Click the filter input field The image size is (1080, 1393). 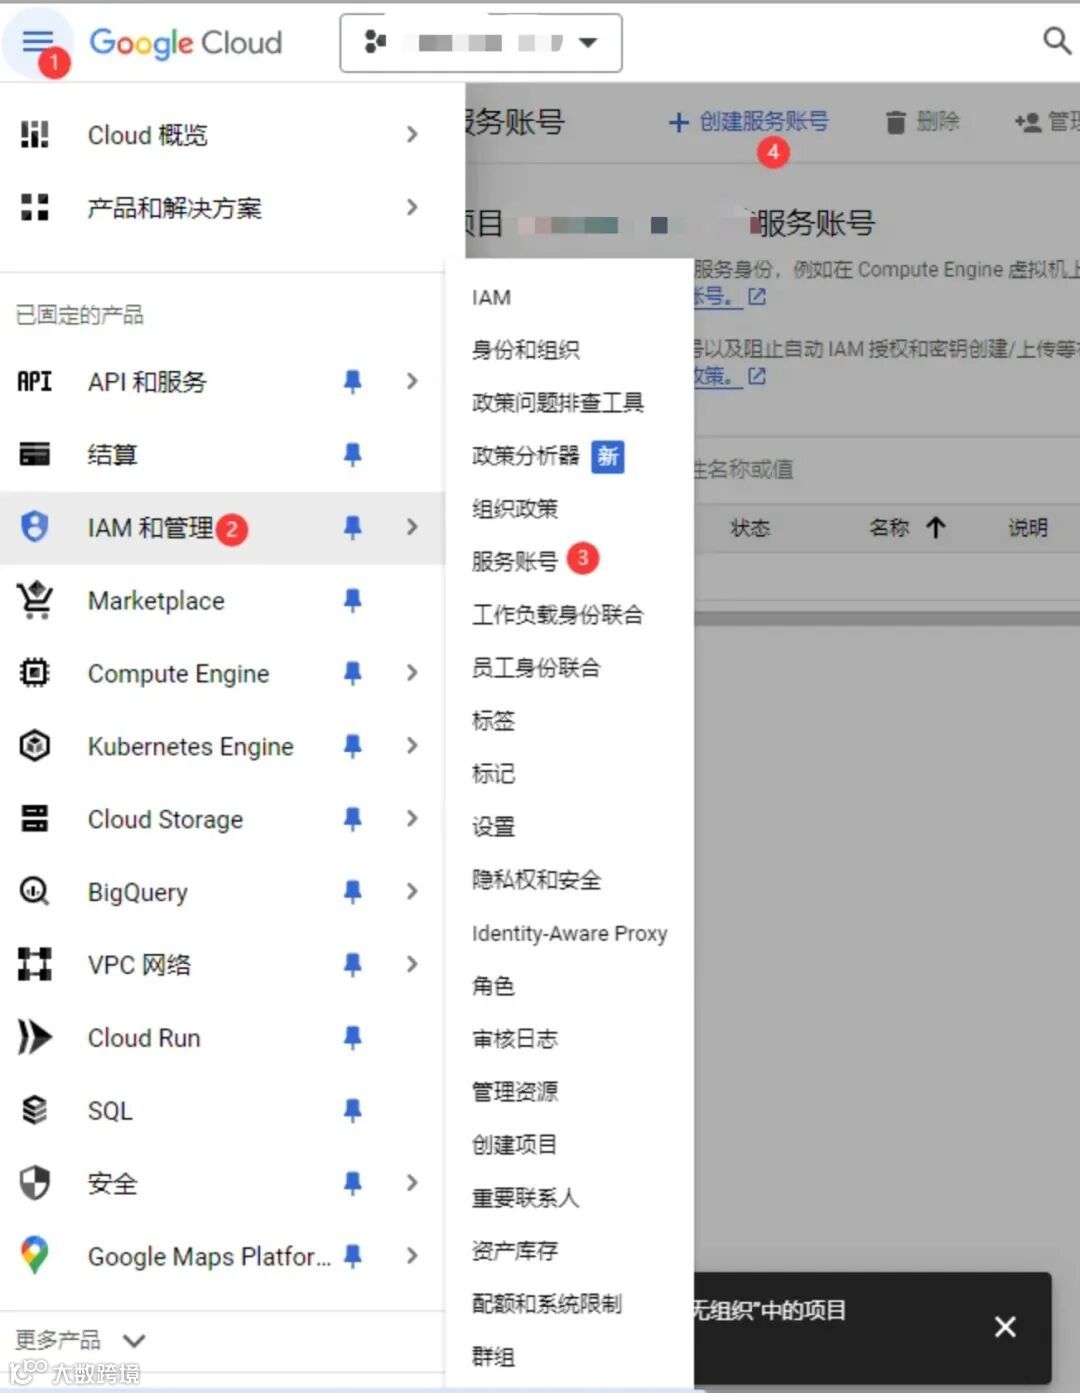pyautogui.click(x=887, y=469)
